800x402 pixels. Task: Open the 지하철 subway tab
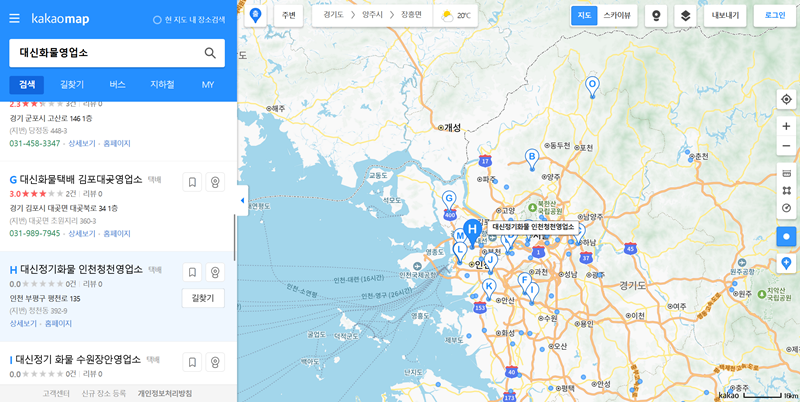[162, 85]
